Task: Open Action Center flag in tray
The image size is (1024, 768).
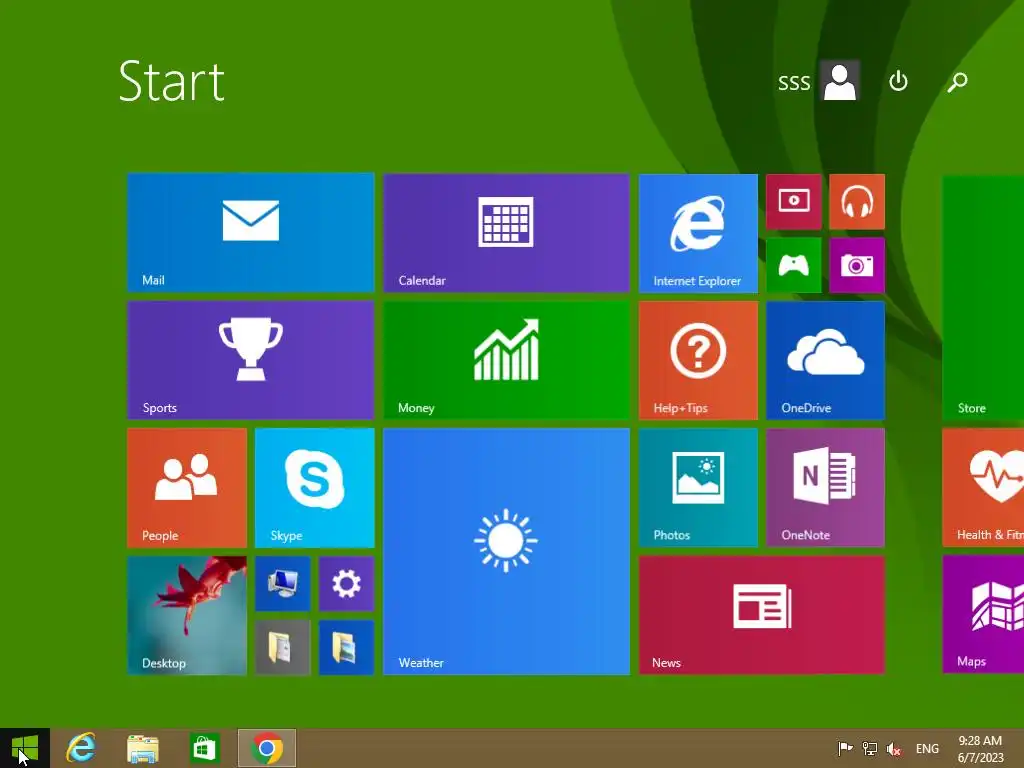Action: click(x=845, y=748)
